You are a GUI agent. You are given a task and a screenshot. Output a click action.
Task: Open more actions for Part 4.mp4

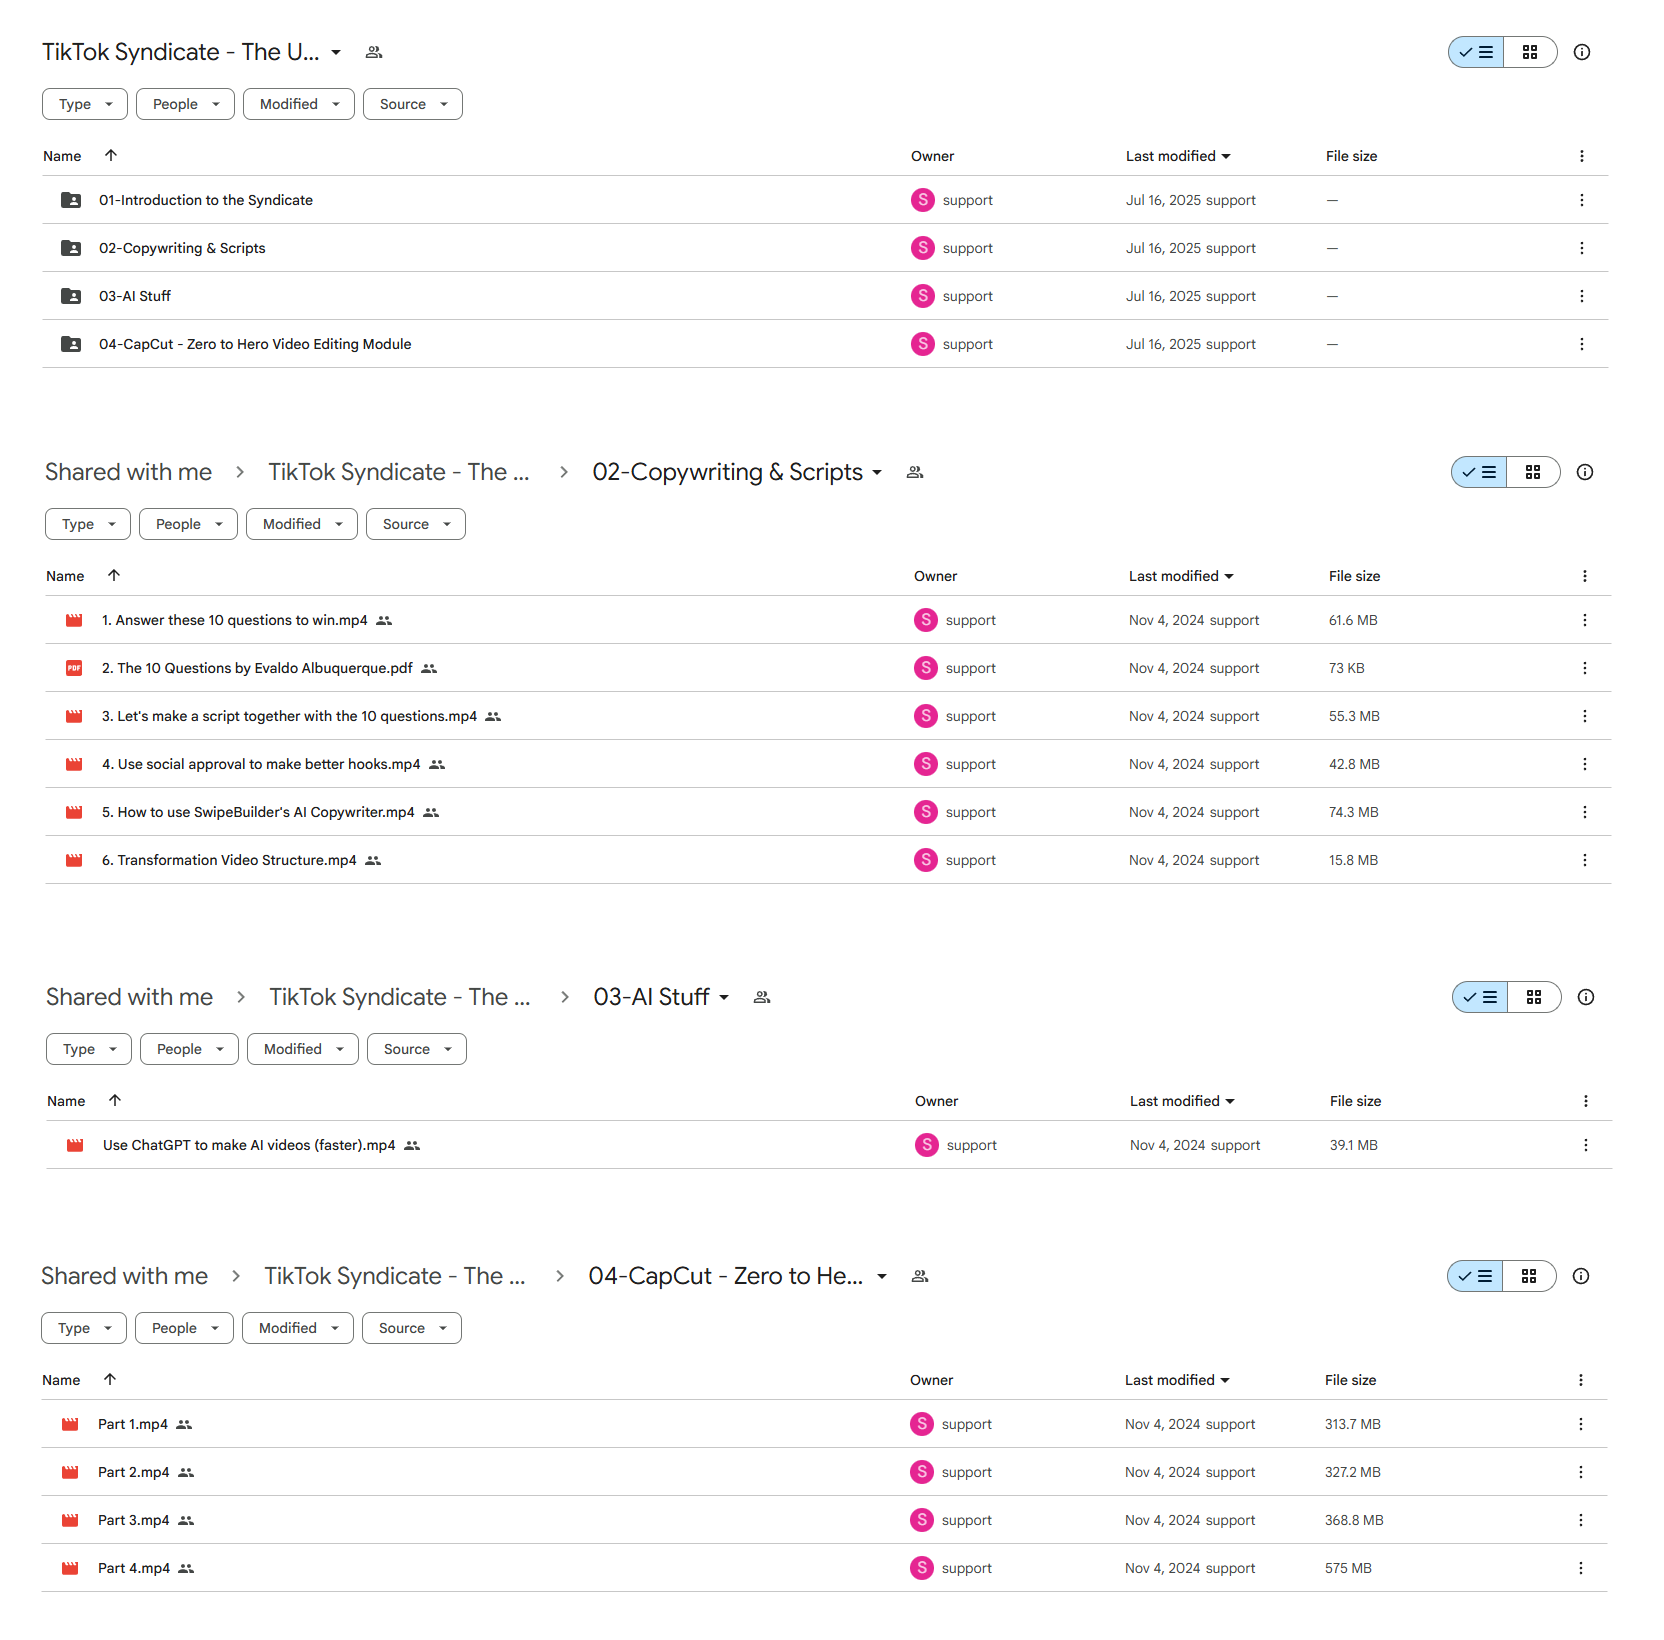tap(1581, 1568)
